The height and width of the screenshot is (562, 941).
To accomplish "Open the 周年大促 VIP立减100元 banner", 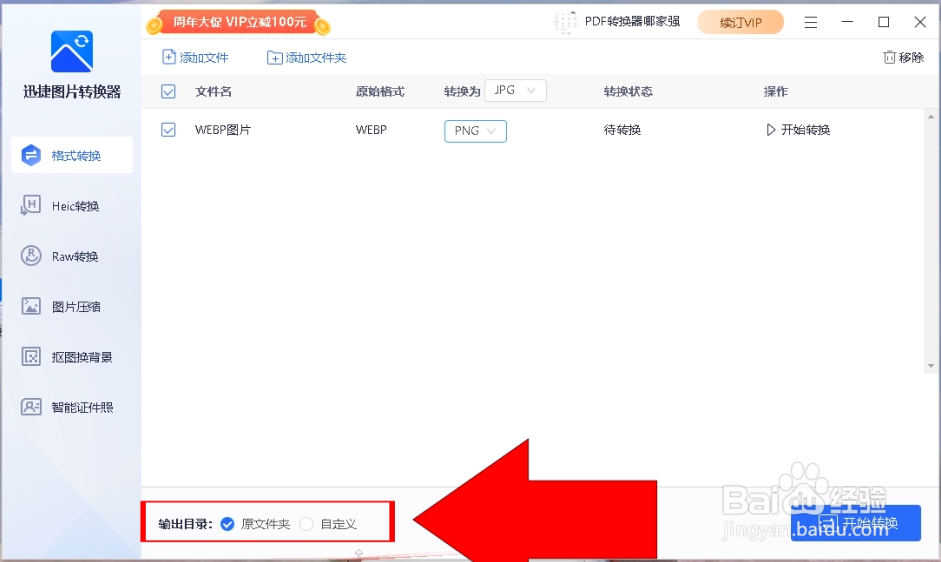I will (x=239, y=22).
